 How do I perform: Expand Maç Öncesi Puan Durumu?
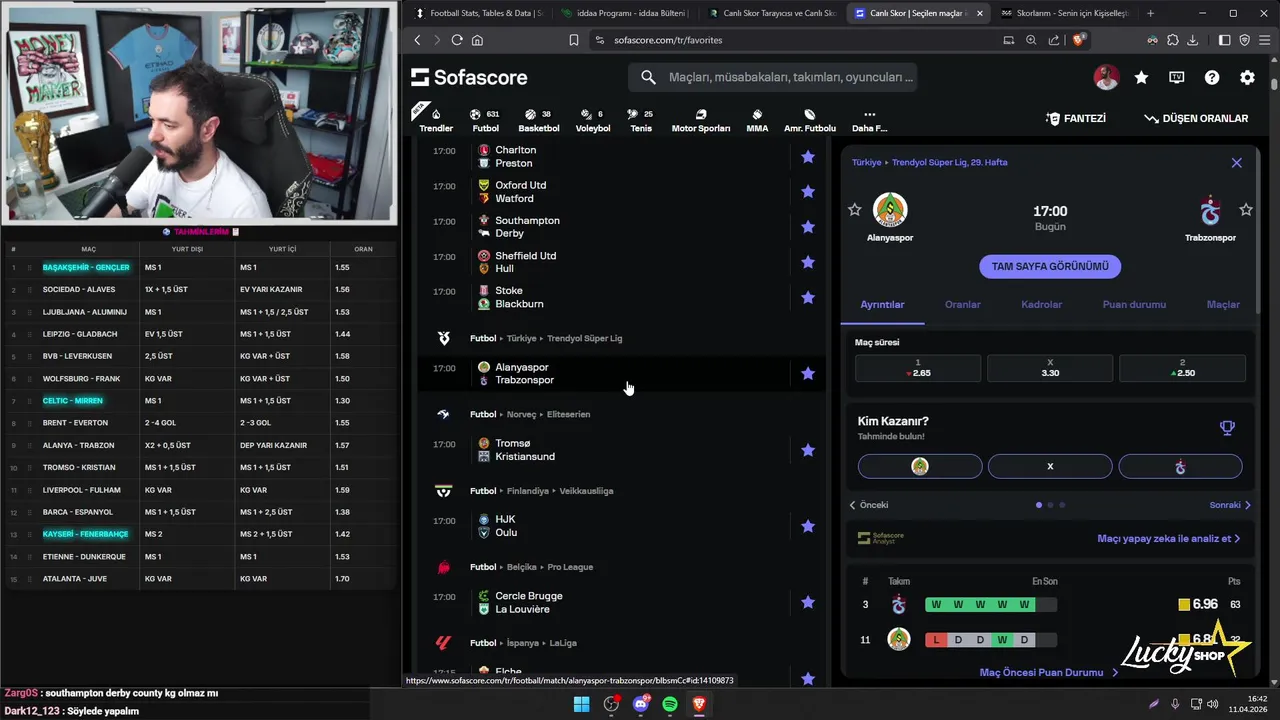pyautogui.click(x=1049, y=673)
